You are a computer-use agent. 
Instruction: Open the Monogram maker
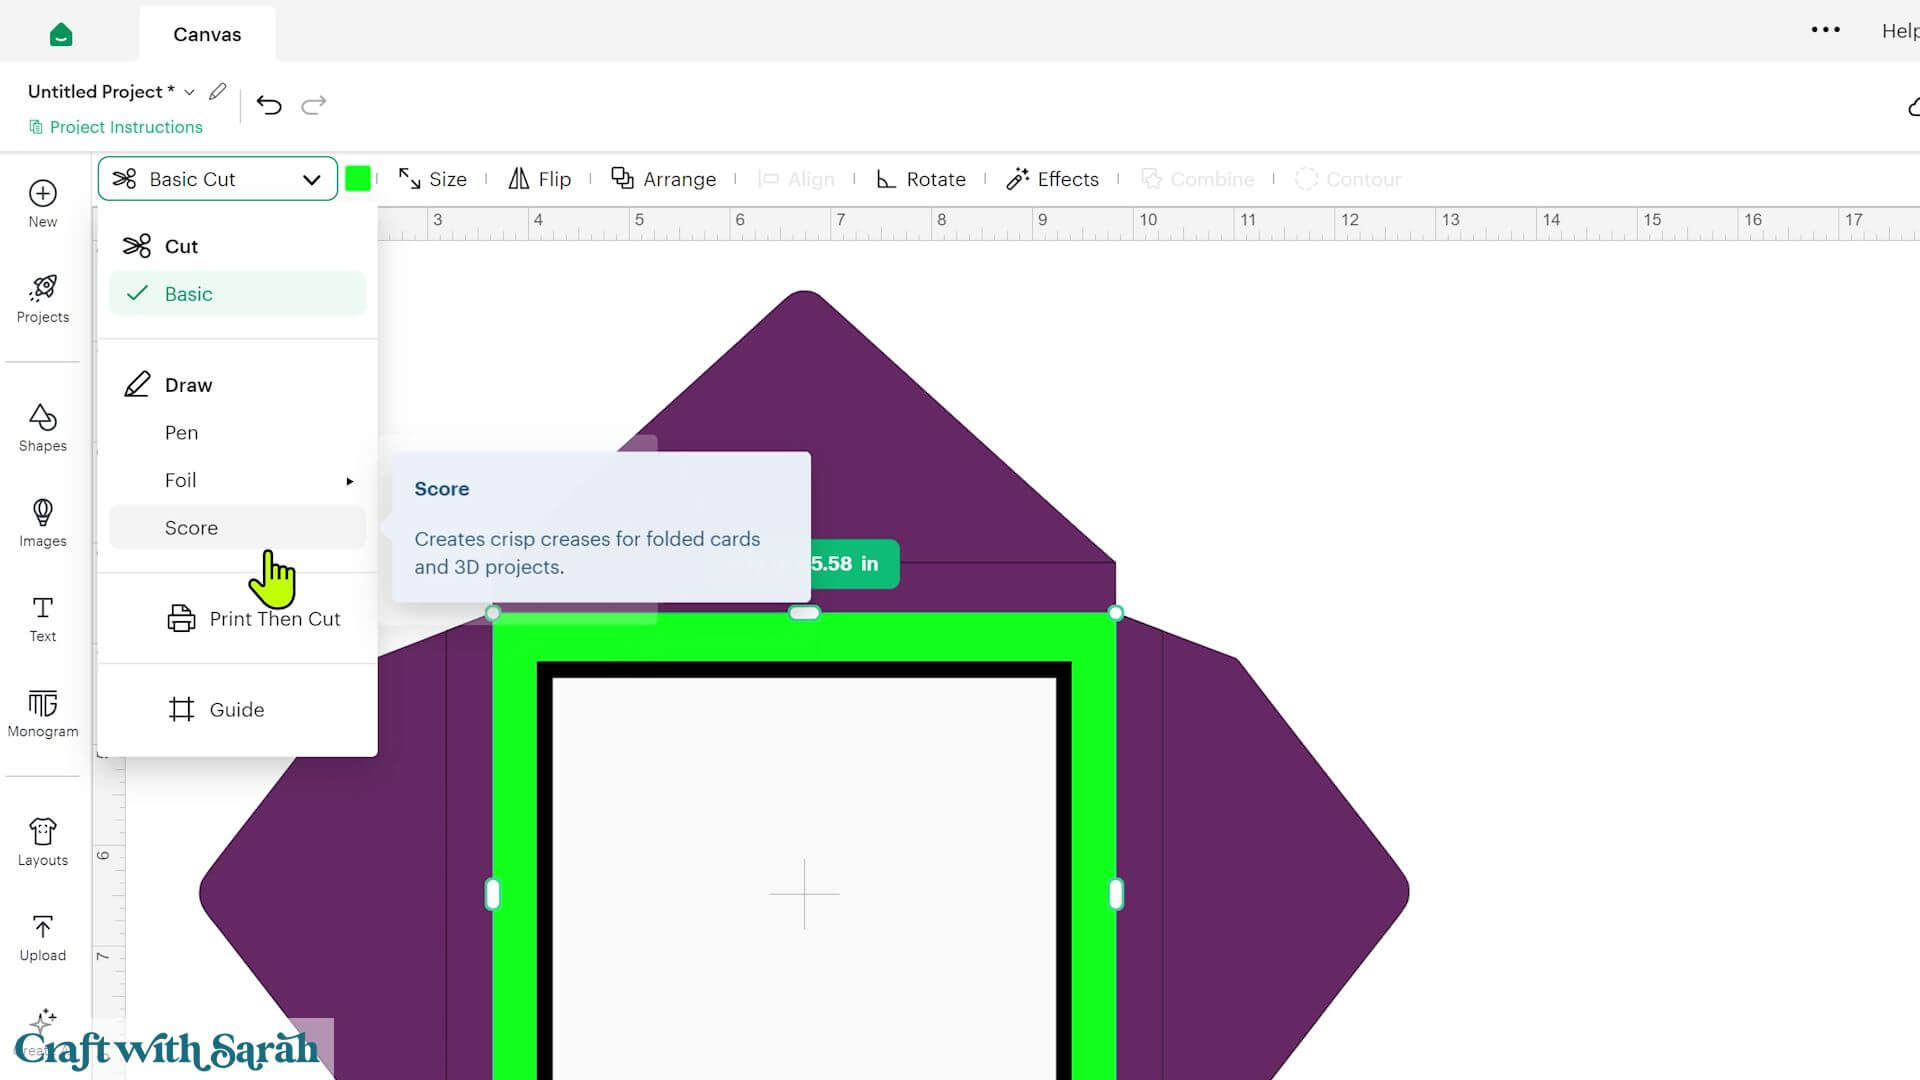[43, 714]
